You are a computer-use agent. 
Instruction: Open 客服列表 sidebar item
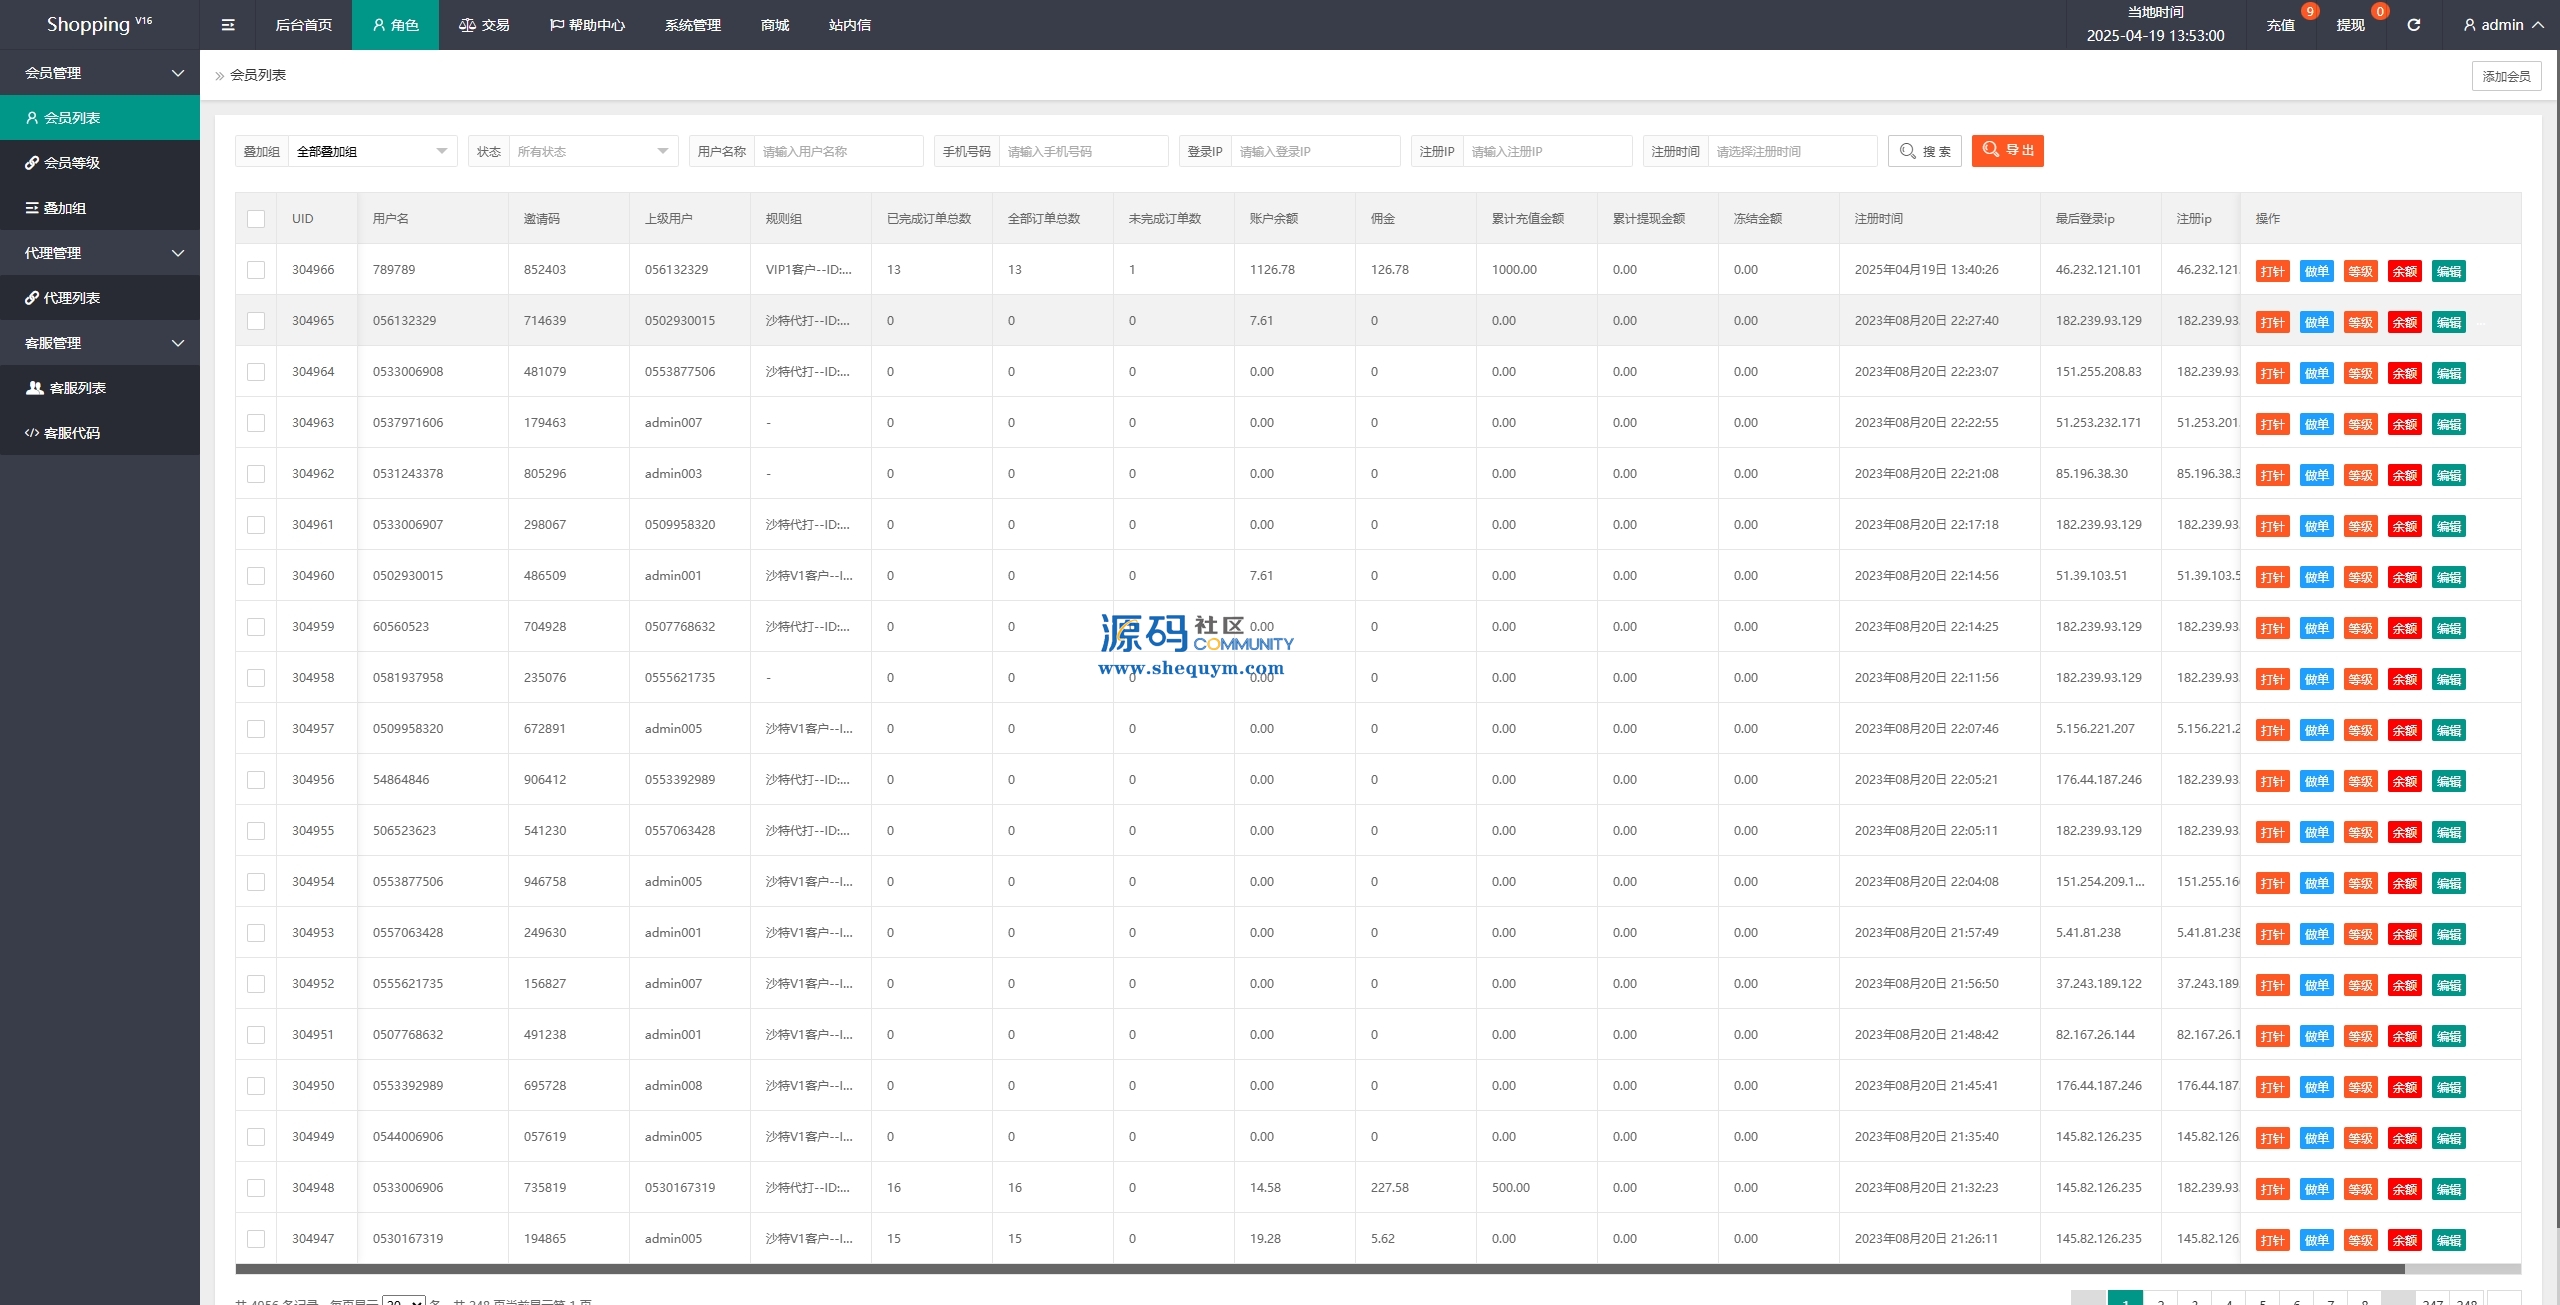click(77, 388)
